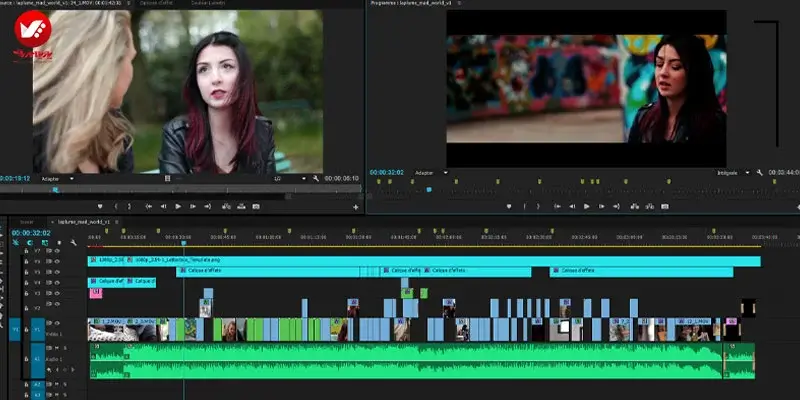Open the Source monitor Adapter zoom dropdown
Image resolution: width=800 pixels, height=400 pixels.
pyautogui.click(x=57, y=179)
